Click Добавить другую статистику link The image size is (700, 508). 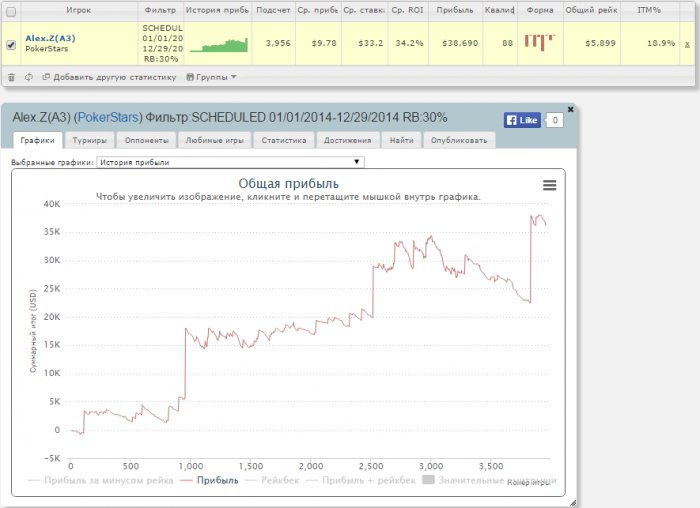point(108,77)
